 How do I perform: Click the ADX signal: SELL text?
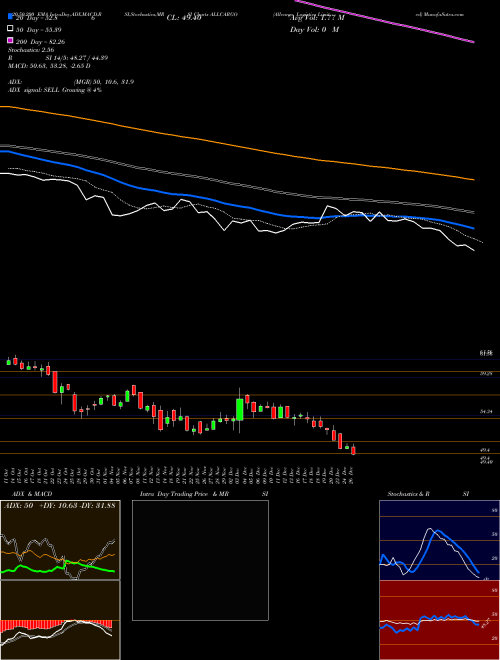pos(55,90)
